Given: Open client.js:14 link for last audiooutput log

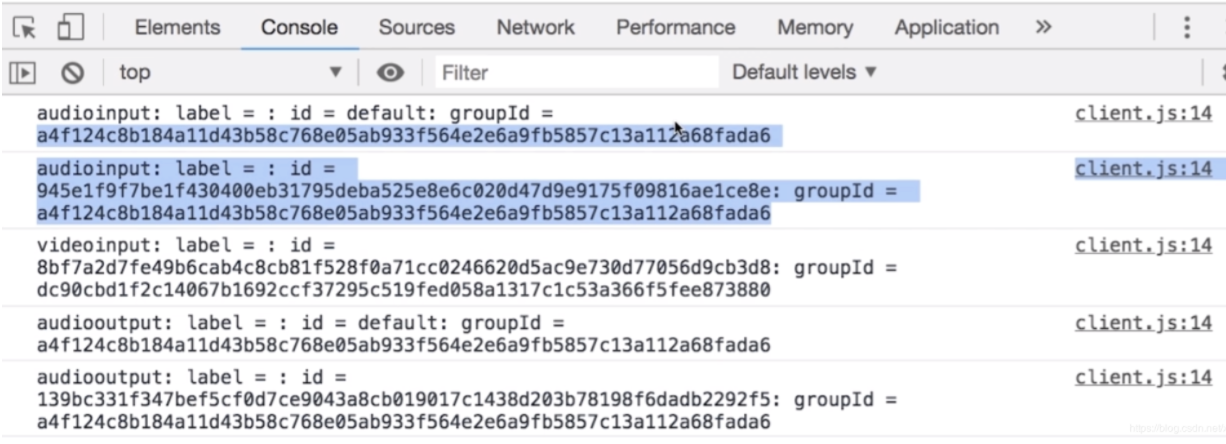Looking at the screenshot, I should 1143,378.
